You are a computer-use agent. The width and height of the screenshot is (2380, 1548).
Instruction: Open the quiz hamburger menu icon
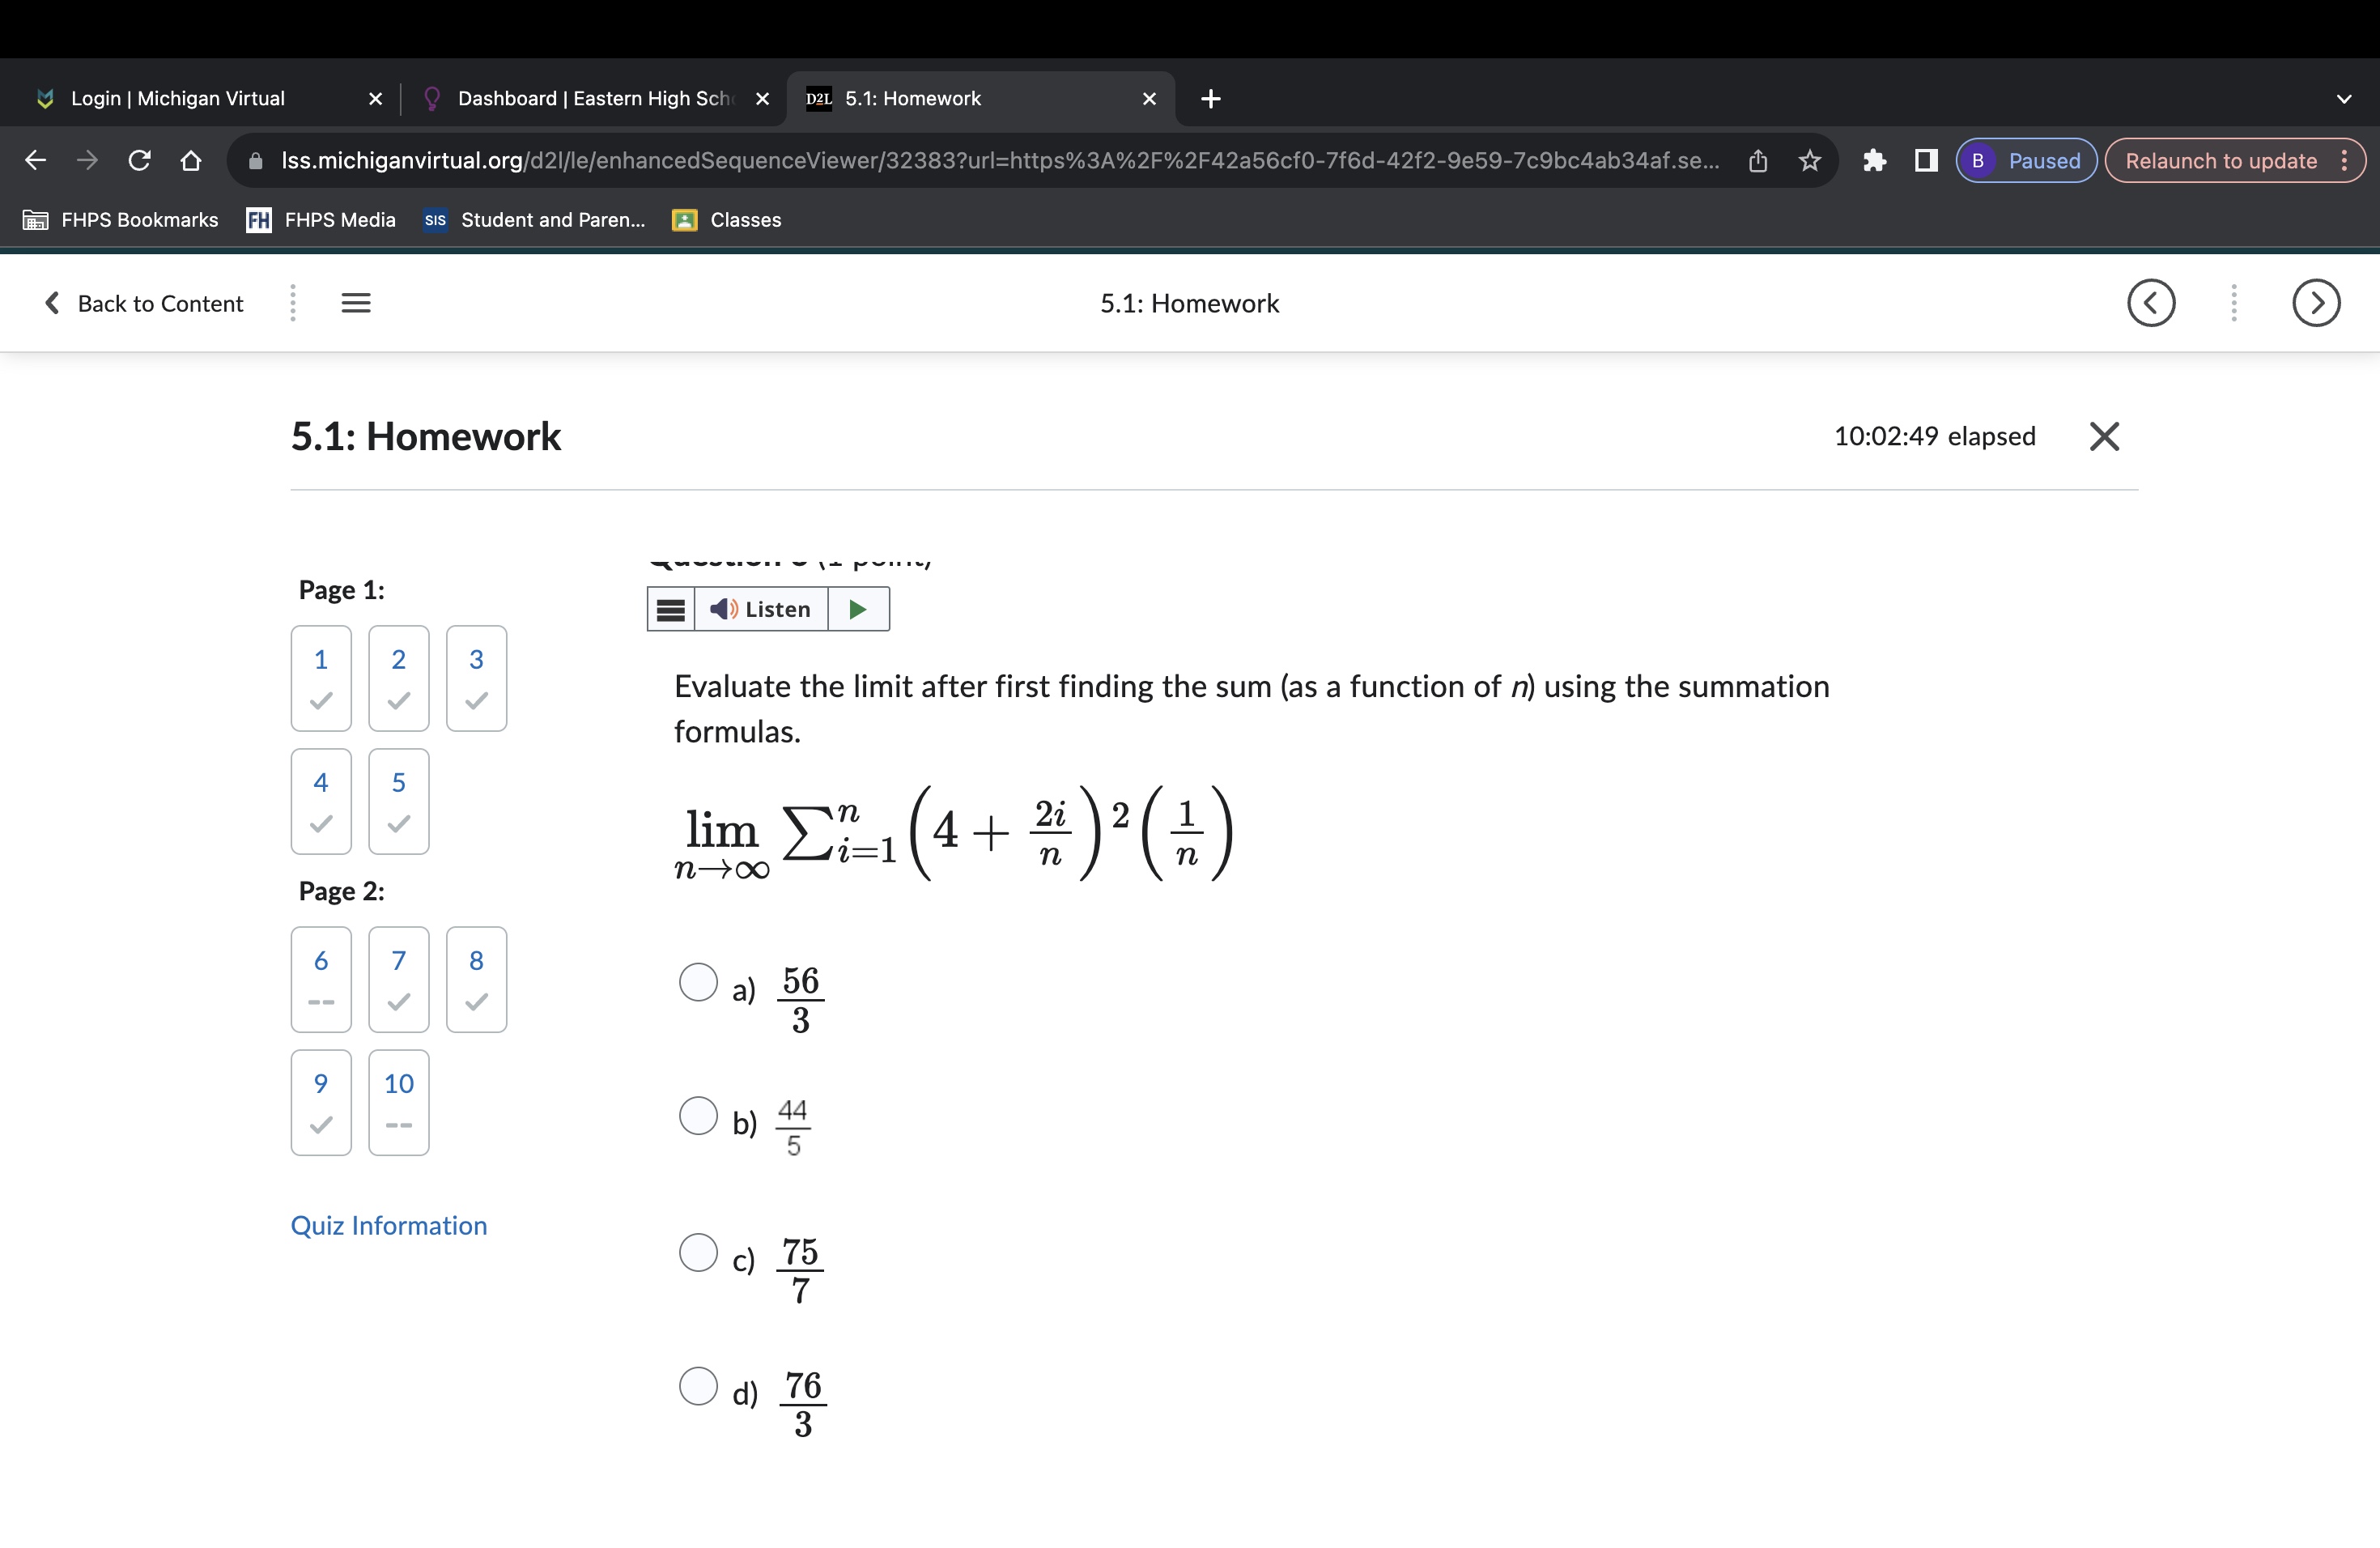click(356, 302)
